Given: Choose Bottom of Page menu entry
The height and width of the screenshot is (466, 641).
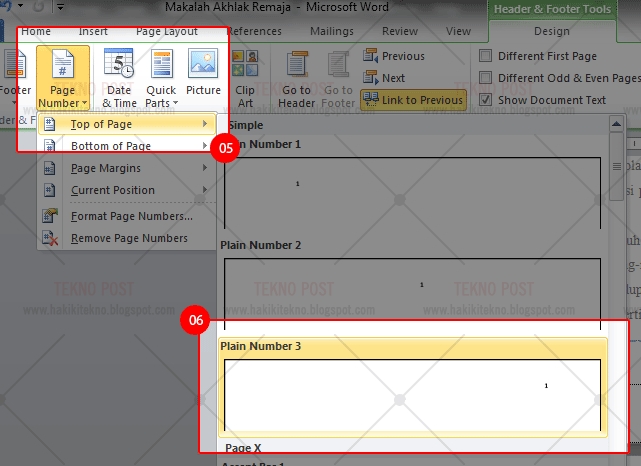Looking at the screenshot, I should [x=127, y=146].
